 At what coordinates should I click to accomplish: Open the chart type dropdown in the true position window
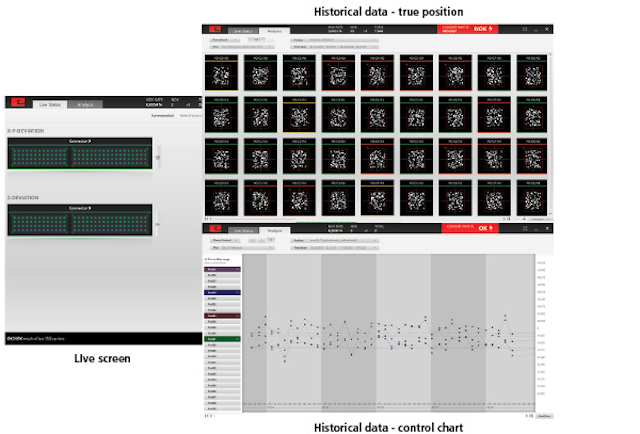[x=225, y=40]
